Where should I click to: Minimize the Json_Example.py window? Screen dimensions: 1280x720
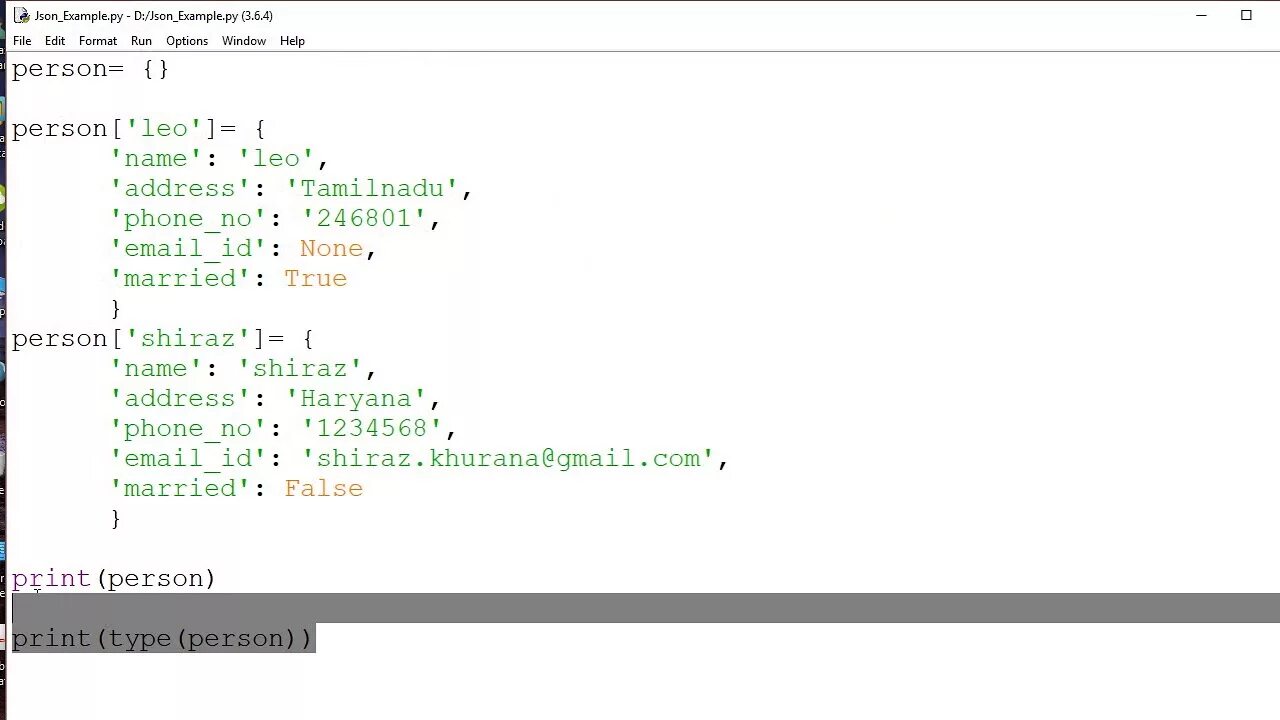click(x=1201, y=15)
